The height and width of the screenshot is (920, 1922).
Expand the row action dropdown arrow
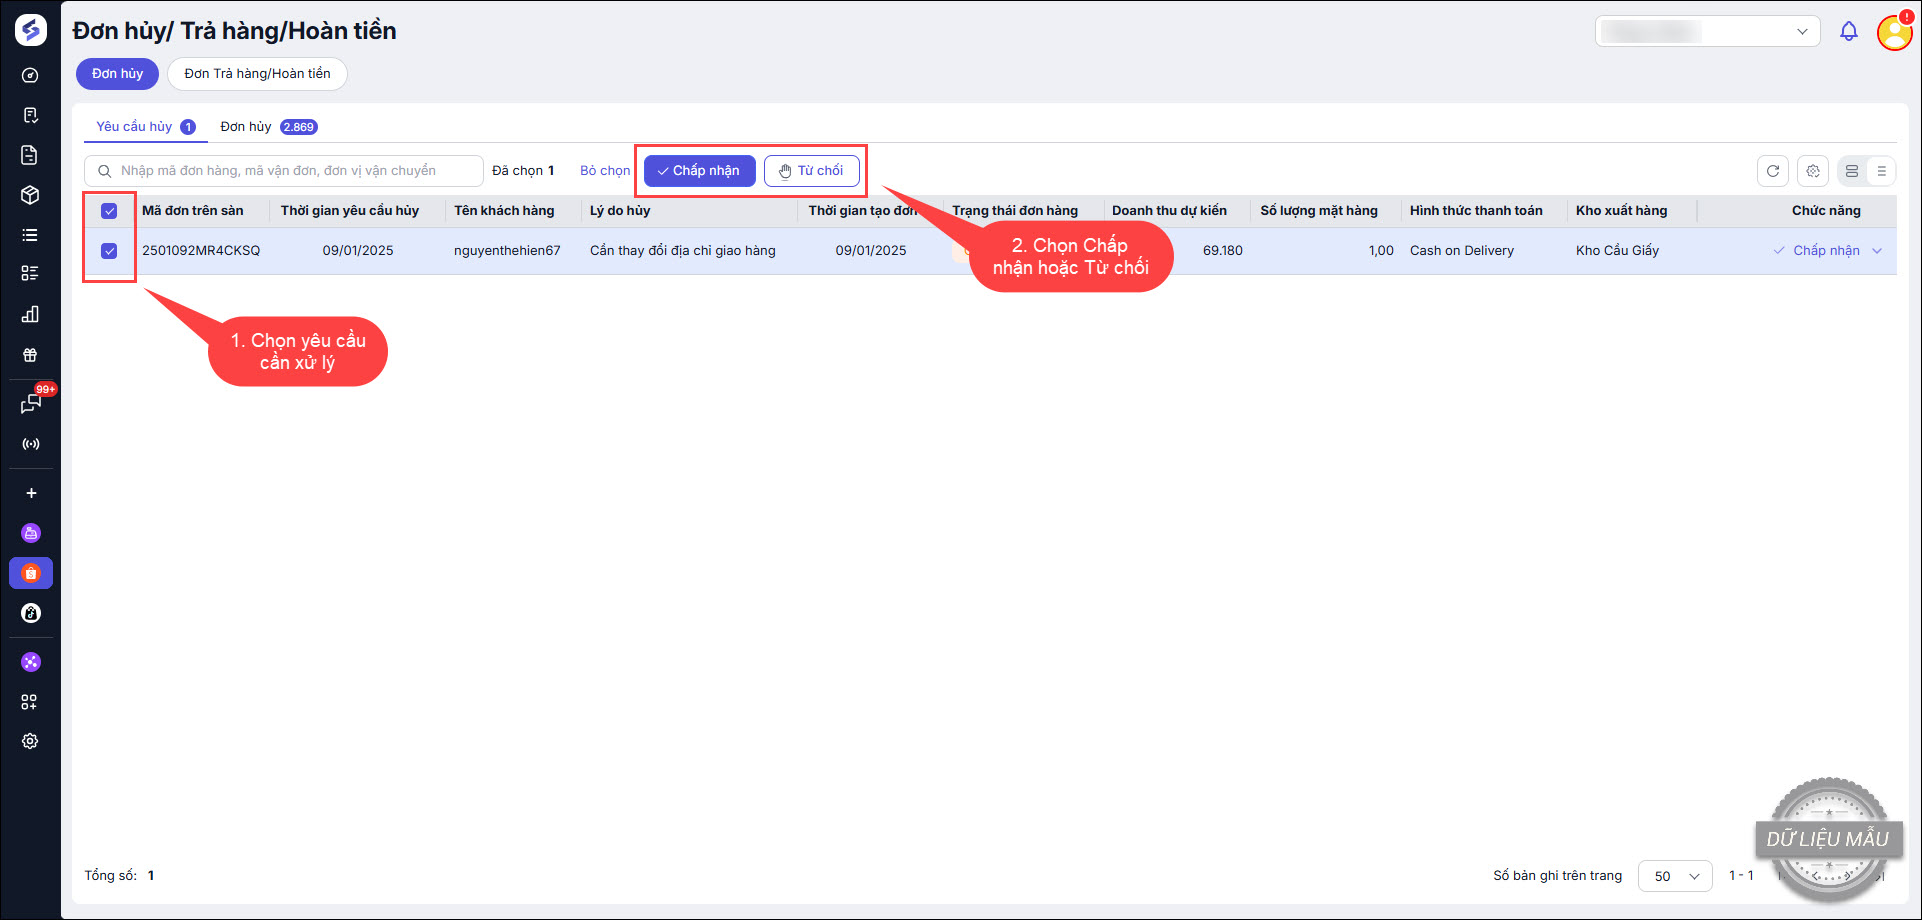1877,251
